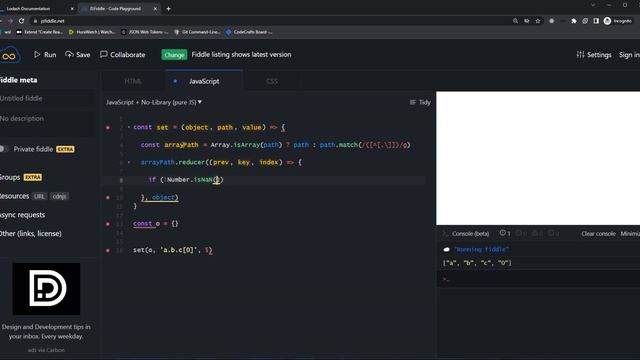
Task: Click the zoom magnifier icon in address bar
Action: click(x=516, y=21)
